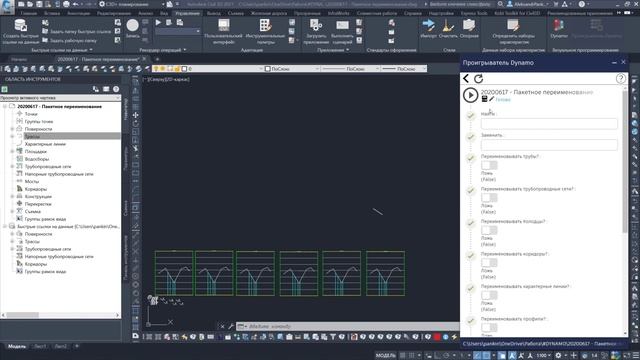Click the Заменить input field
This screenshot has height=360, width=640.
[549, 144]
